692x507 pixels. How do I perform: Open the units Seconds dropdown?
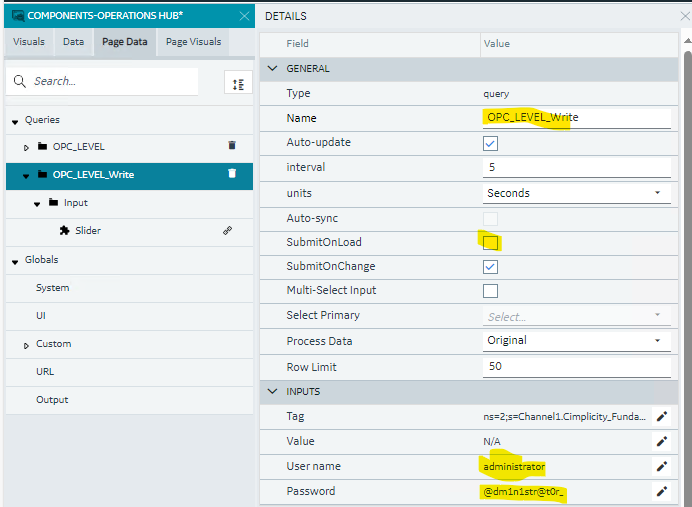click(576, 193)
